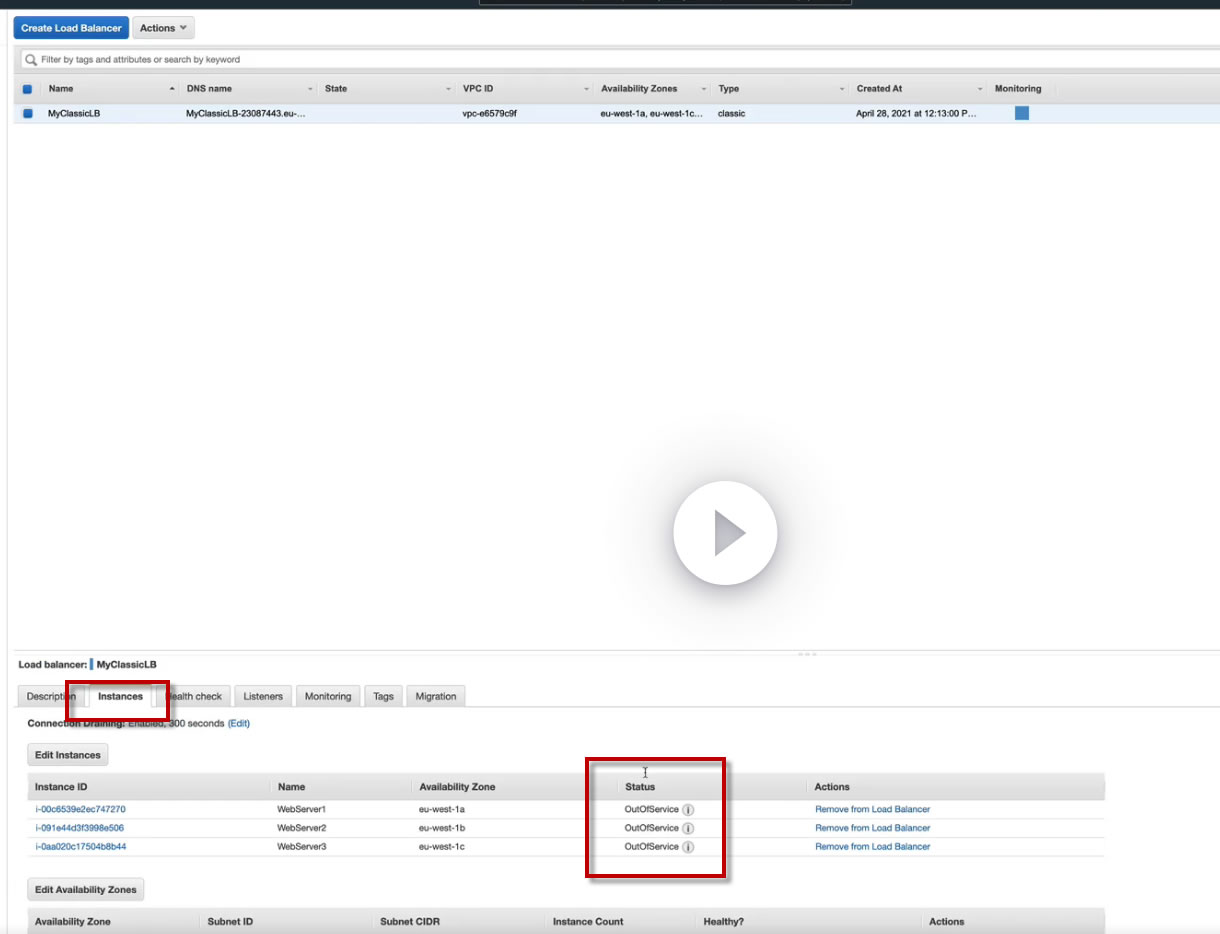Expand the Type column dropdown arrow

(843, 89)
